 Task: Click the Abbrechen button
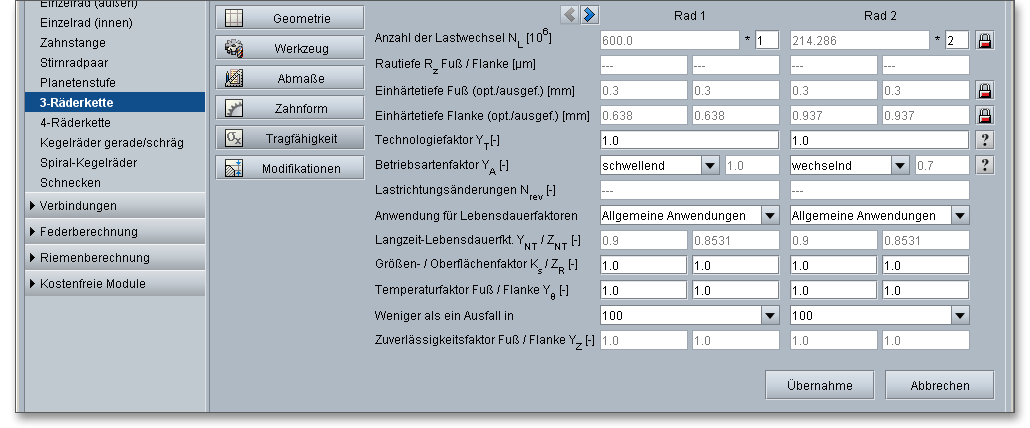click(940, 385)
